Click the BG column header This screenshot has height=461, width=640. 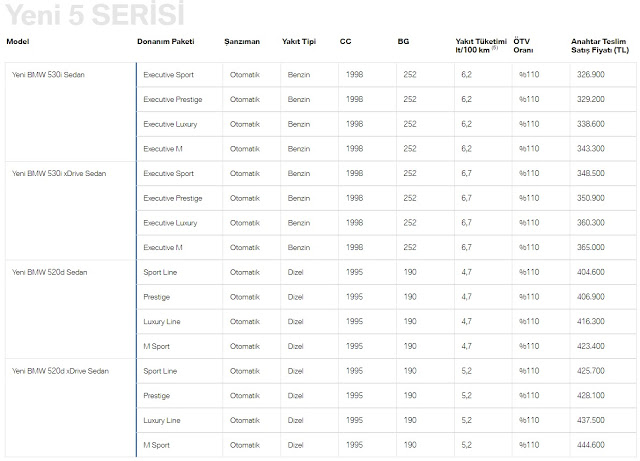(x=402, y=44)
